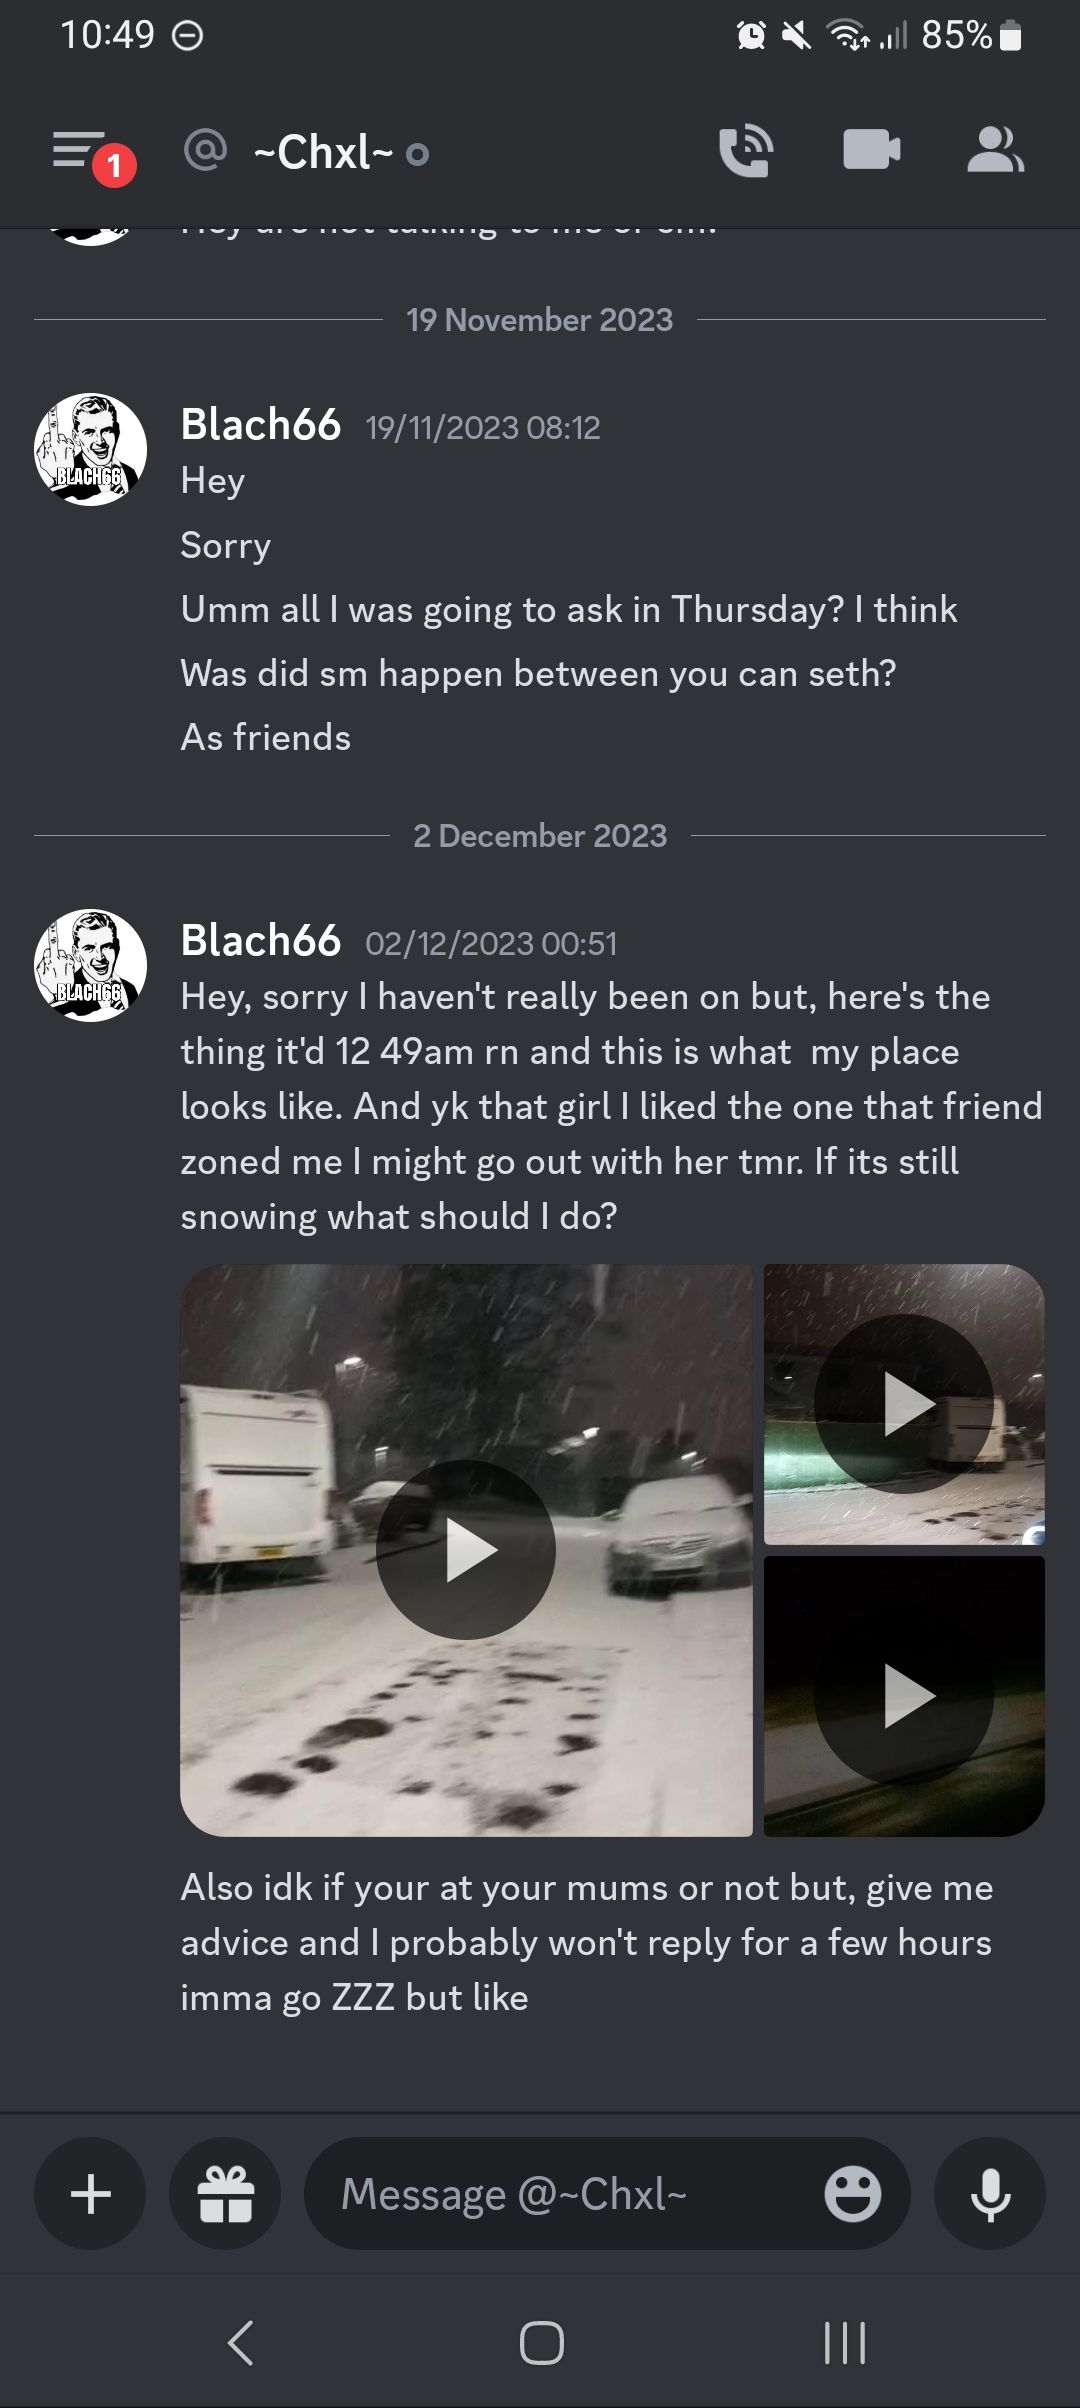Open the members list icon
Screen dimensions: 1080x2408
995,151
